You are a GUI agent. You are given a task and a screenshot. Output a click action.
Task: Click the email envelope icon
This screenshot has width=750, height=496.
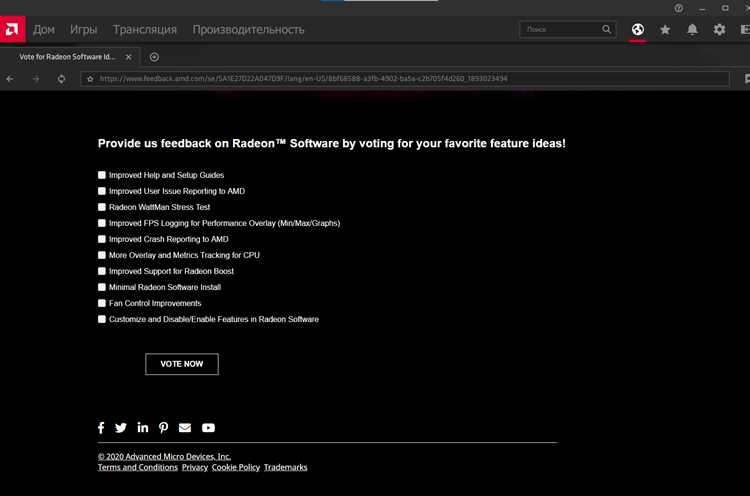pos(185,428)
